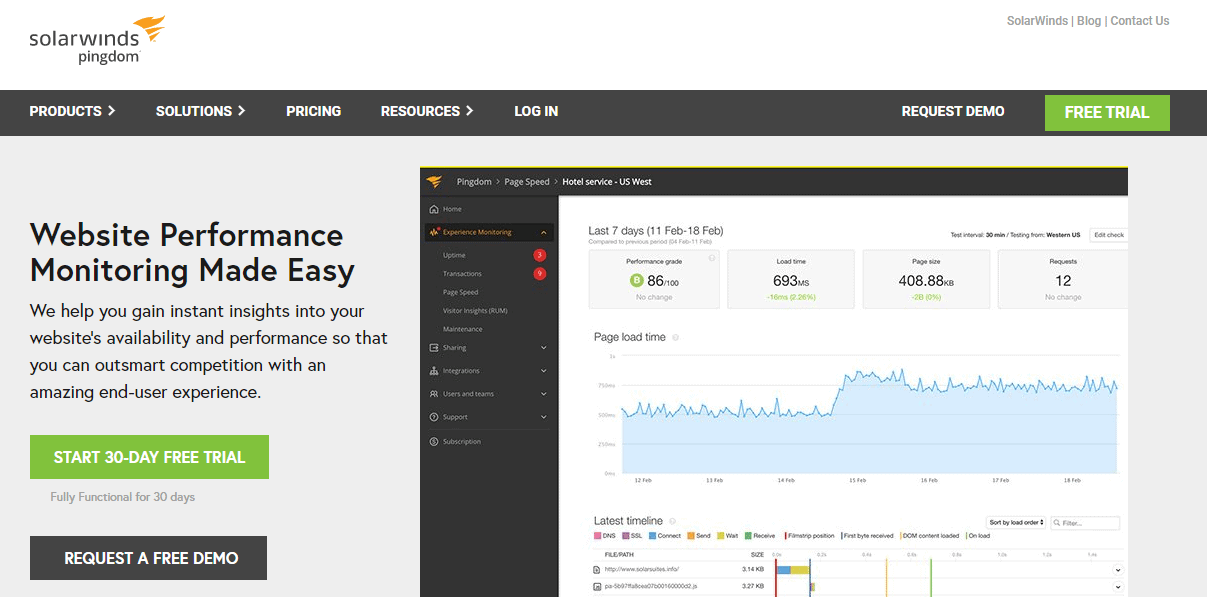Screen dimensions: 1207x597
Task: Click the red Uptime badge showing 3
Action: click(540, 255)
